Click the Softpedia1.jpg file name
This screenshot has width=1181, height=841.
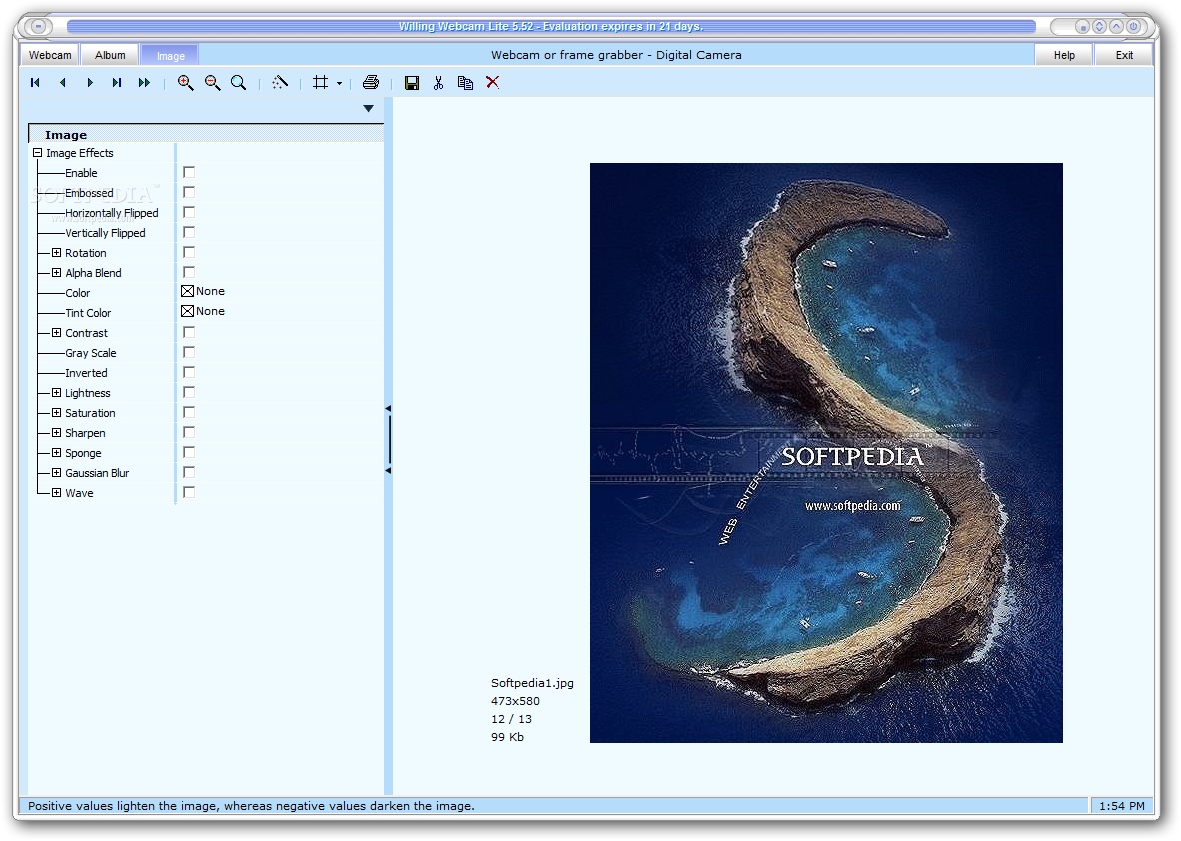click(x=533, y=683)
